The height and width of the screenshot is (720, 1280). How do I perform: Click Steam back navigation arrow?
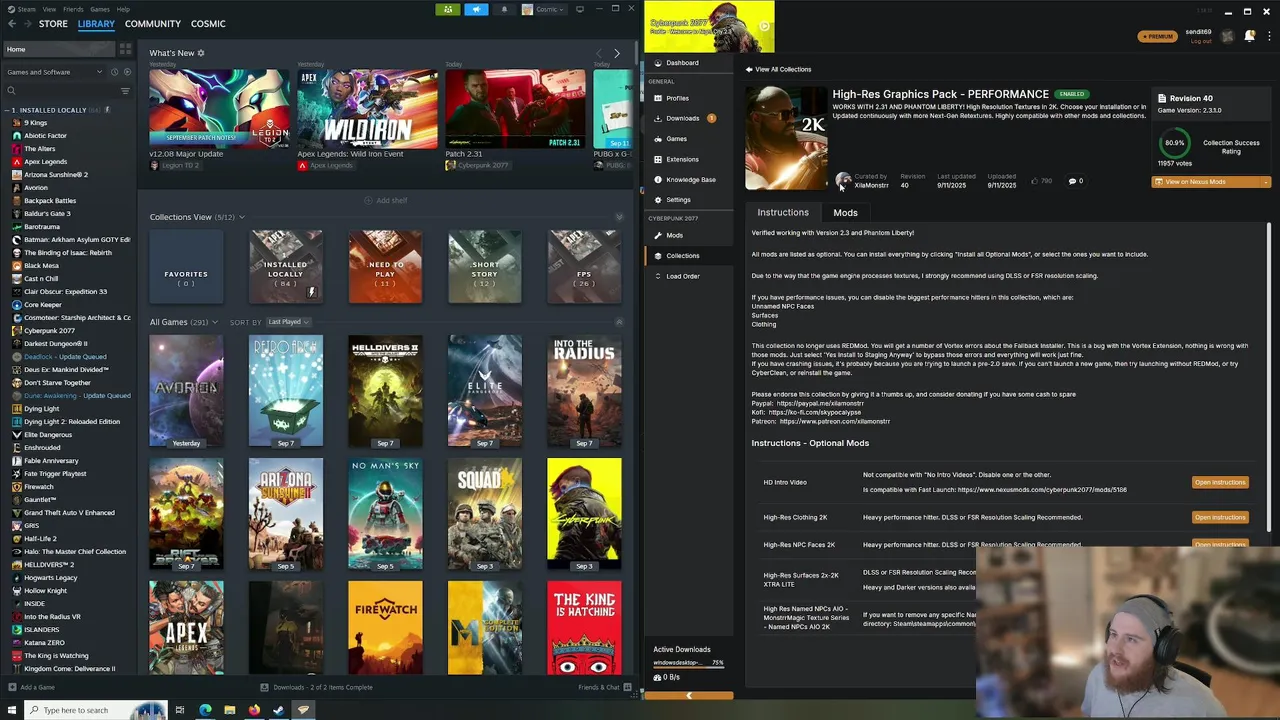pyautogui.click(x=10, y=23)
